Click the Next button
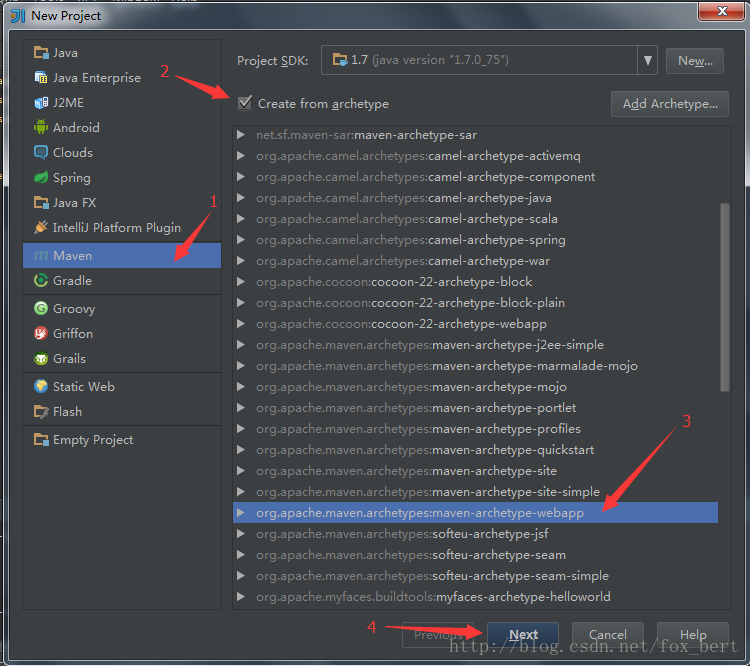The width and height of the screenshot is (750, 666). 523,635
